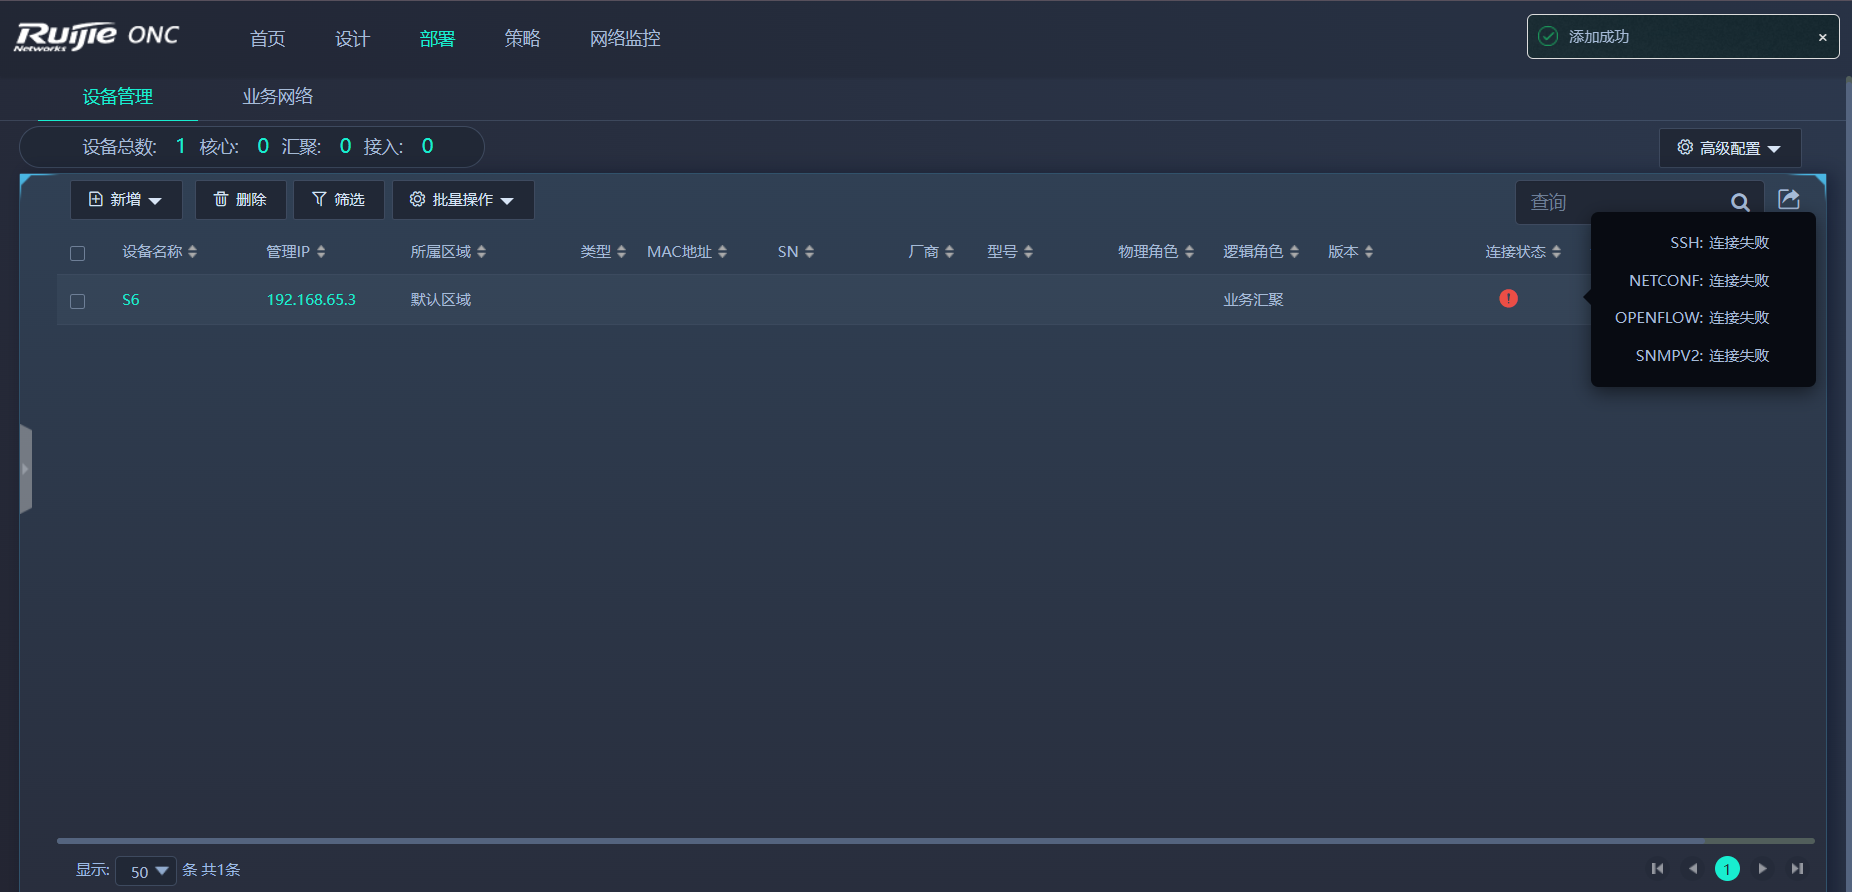Click the red connection error status icon

1508,298
